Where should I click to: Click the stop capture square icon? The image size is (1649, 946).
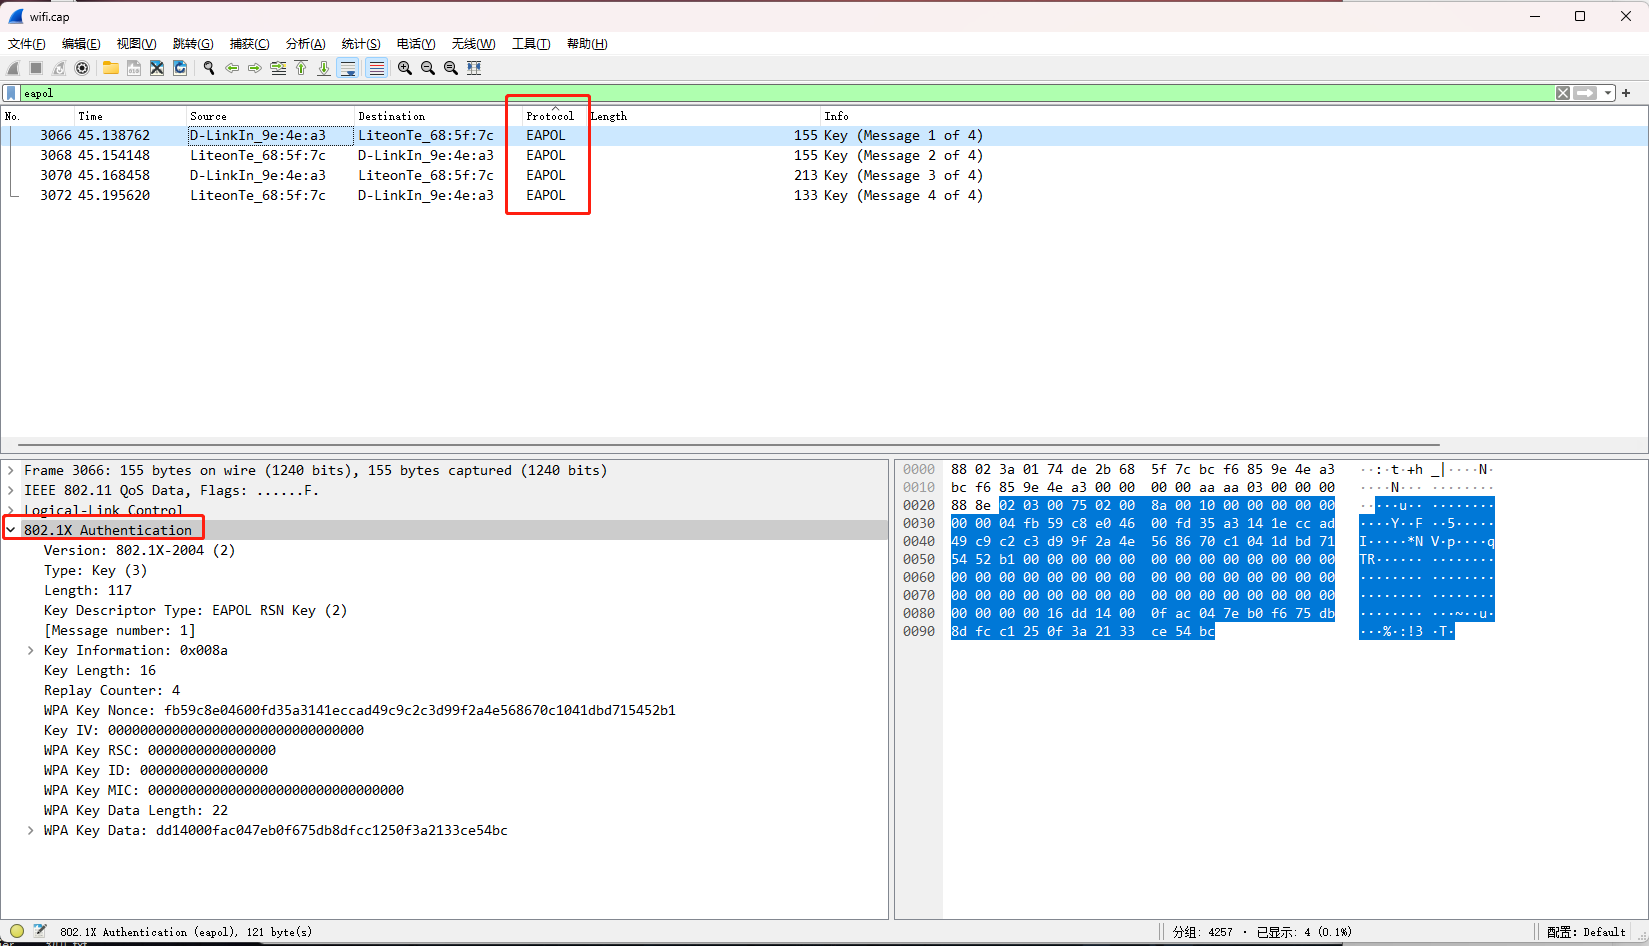36,68
